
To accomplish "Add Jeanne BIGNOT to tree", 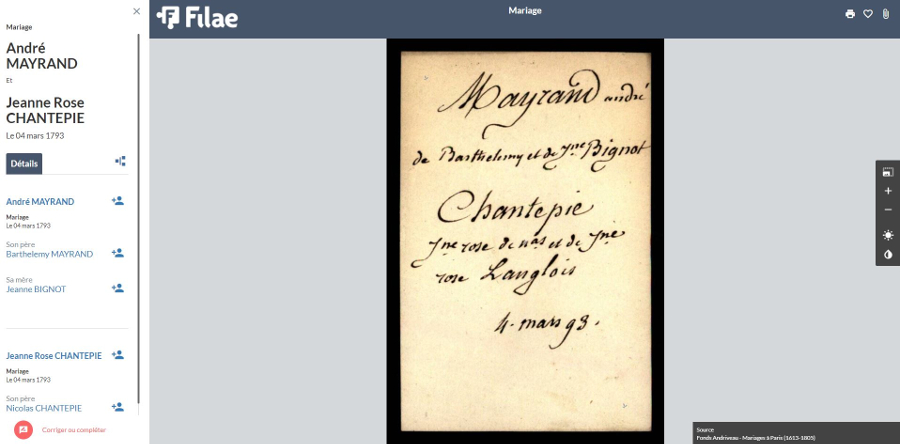I will click(x=118, y=289).
